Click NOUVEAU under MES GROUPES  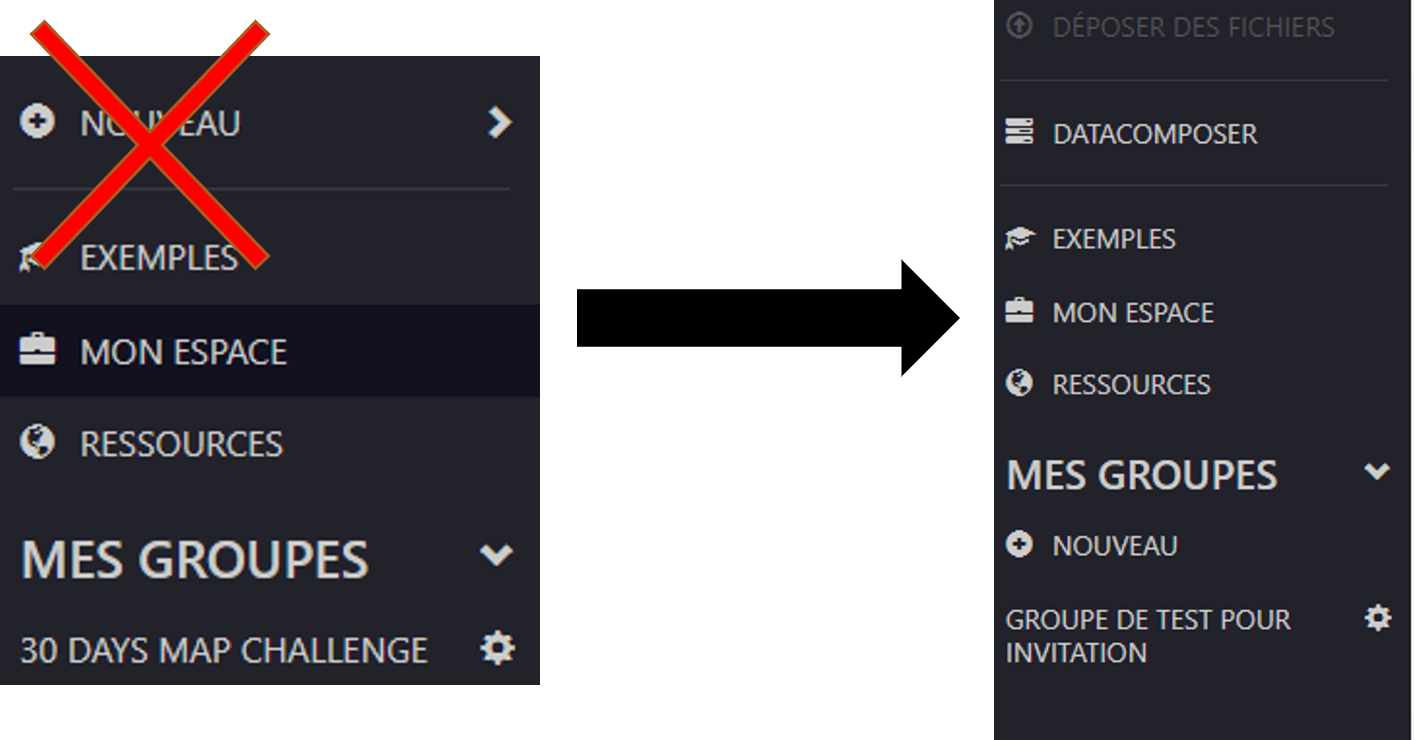[1115, 546]
